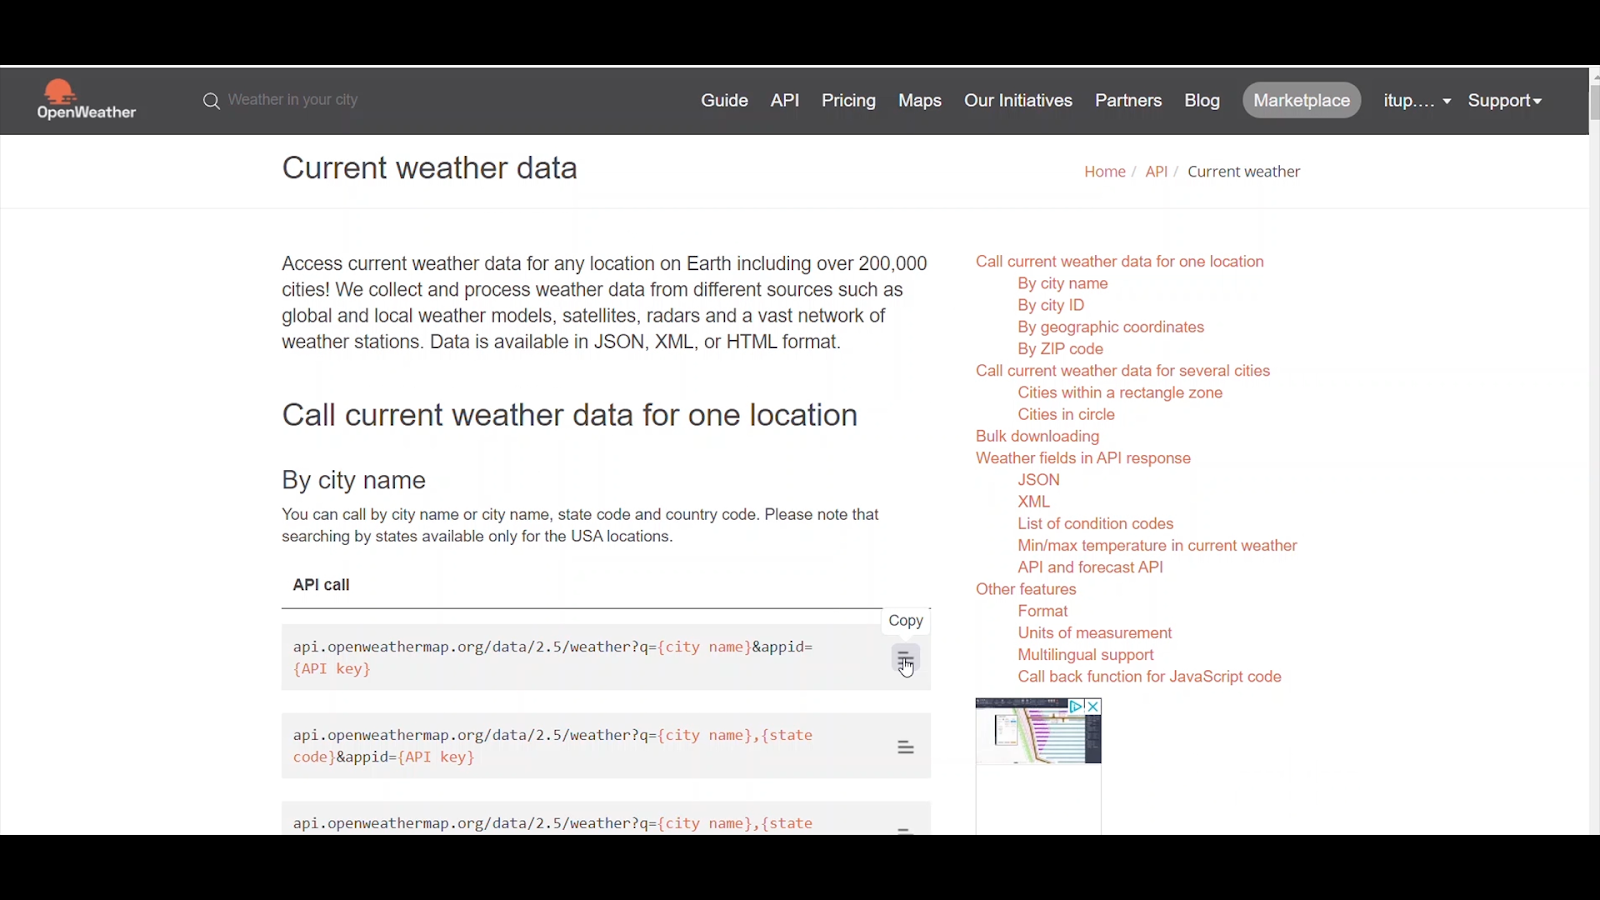Jump to 'Cities within a rectangle zone'

1120,393
